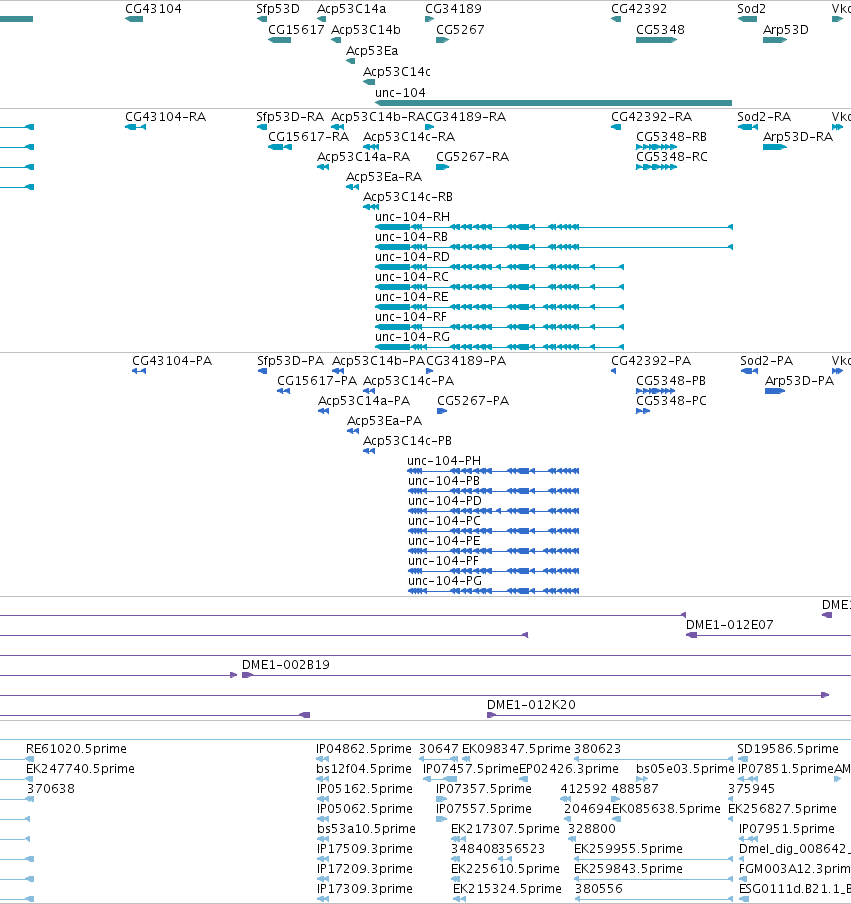Click the CG15617-RA transcript label
Screen dimensions: 851x904
[308, 137]
